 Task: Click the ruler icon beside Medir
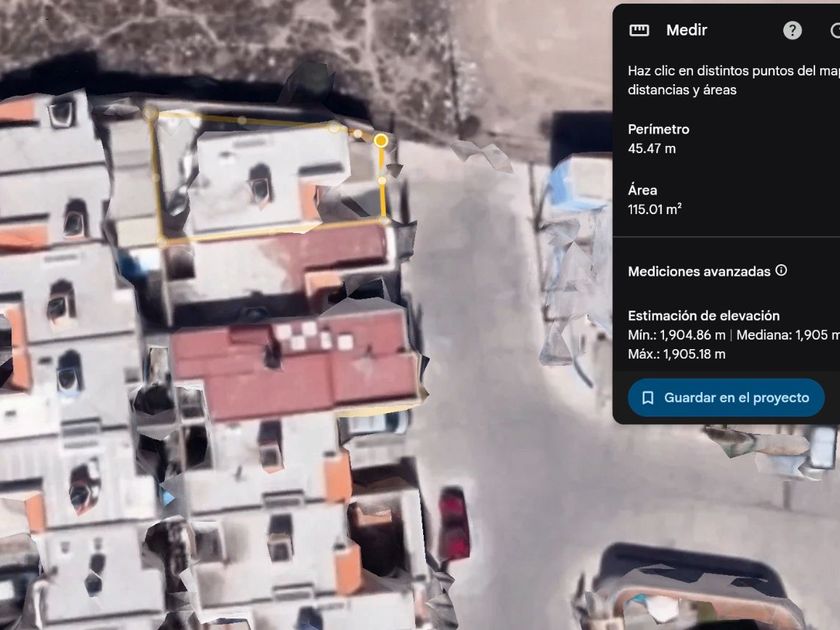tap(639, 31)
